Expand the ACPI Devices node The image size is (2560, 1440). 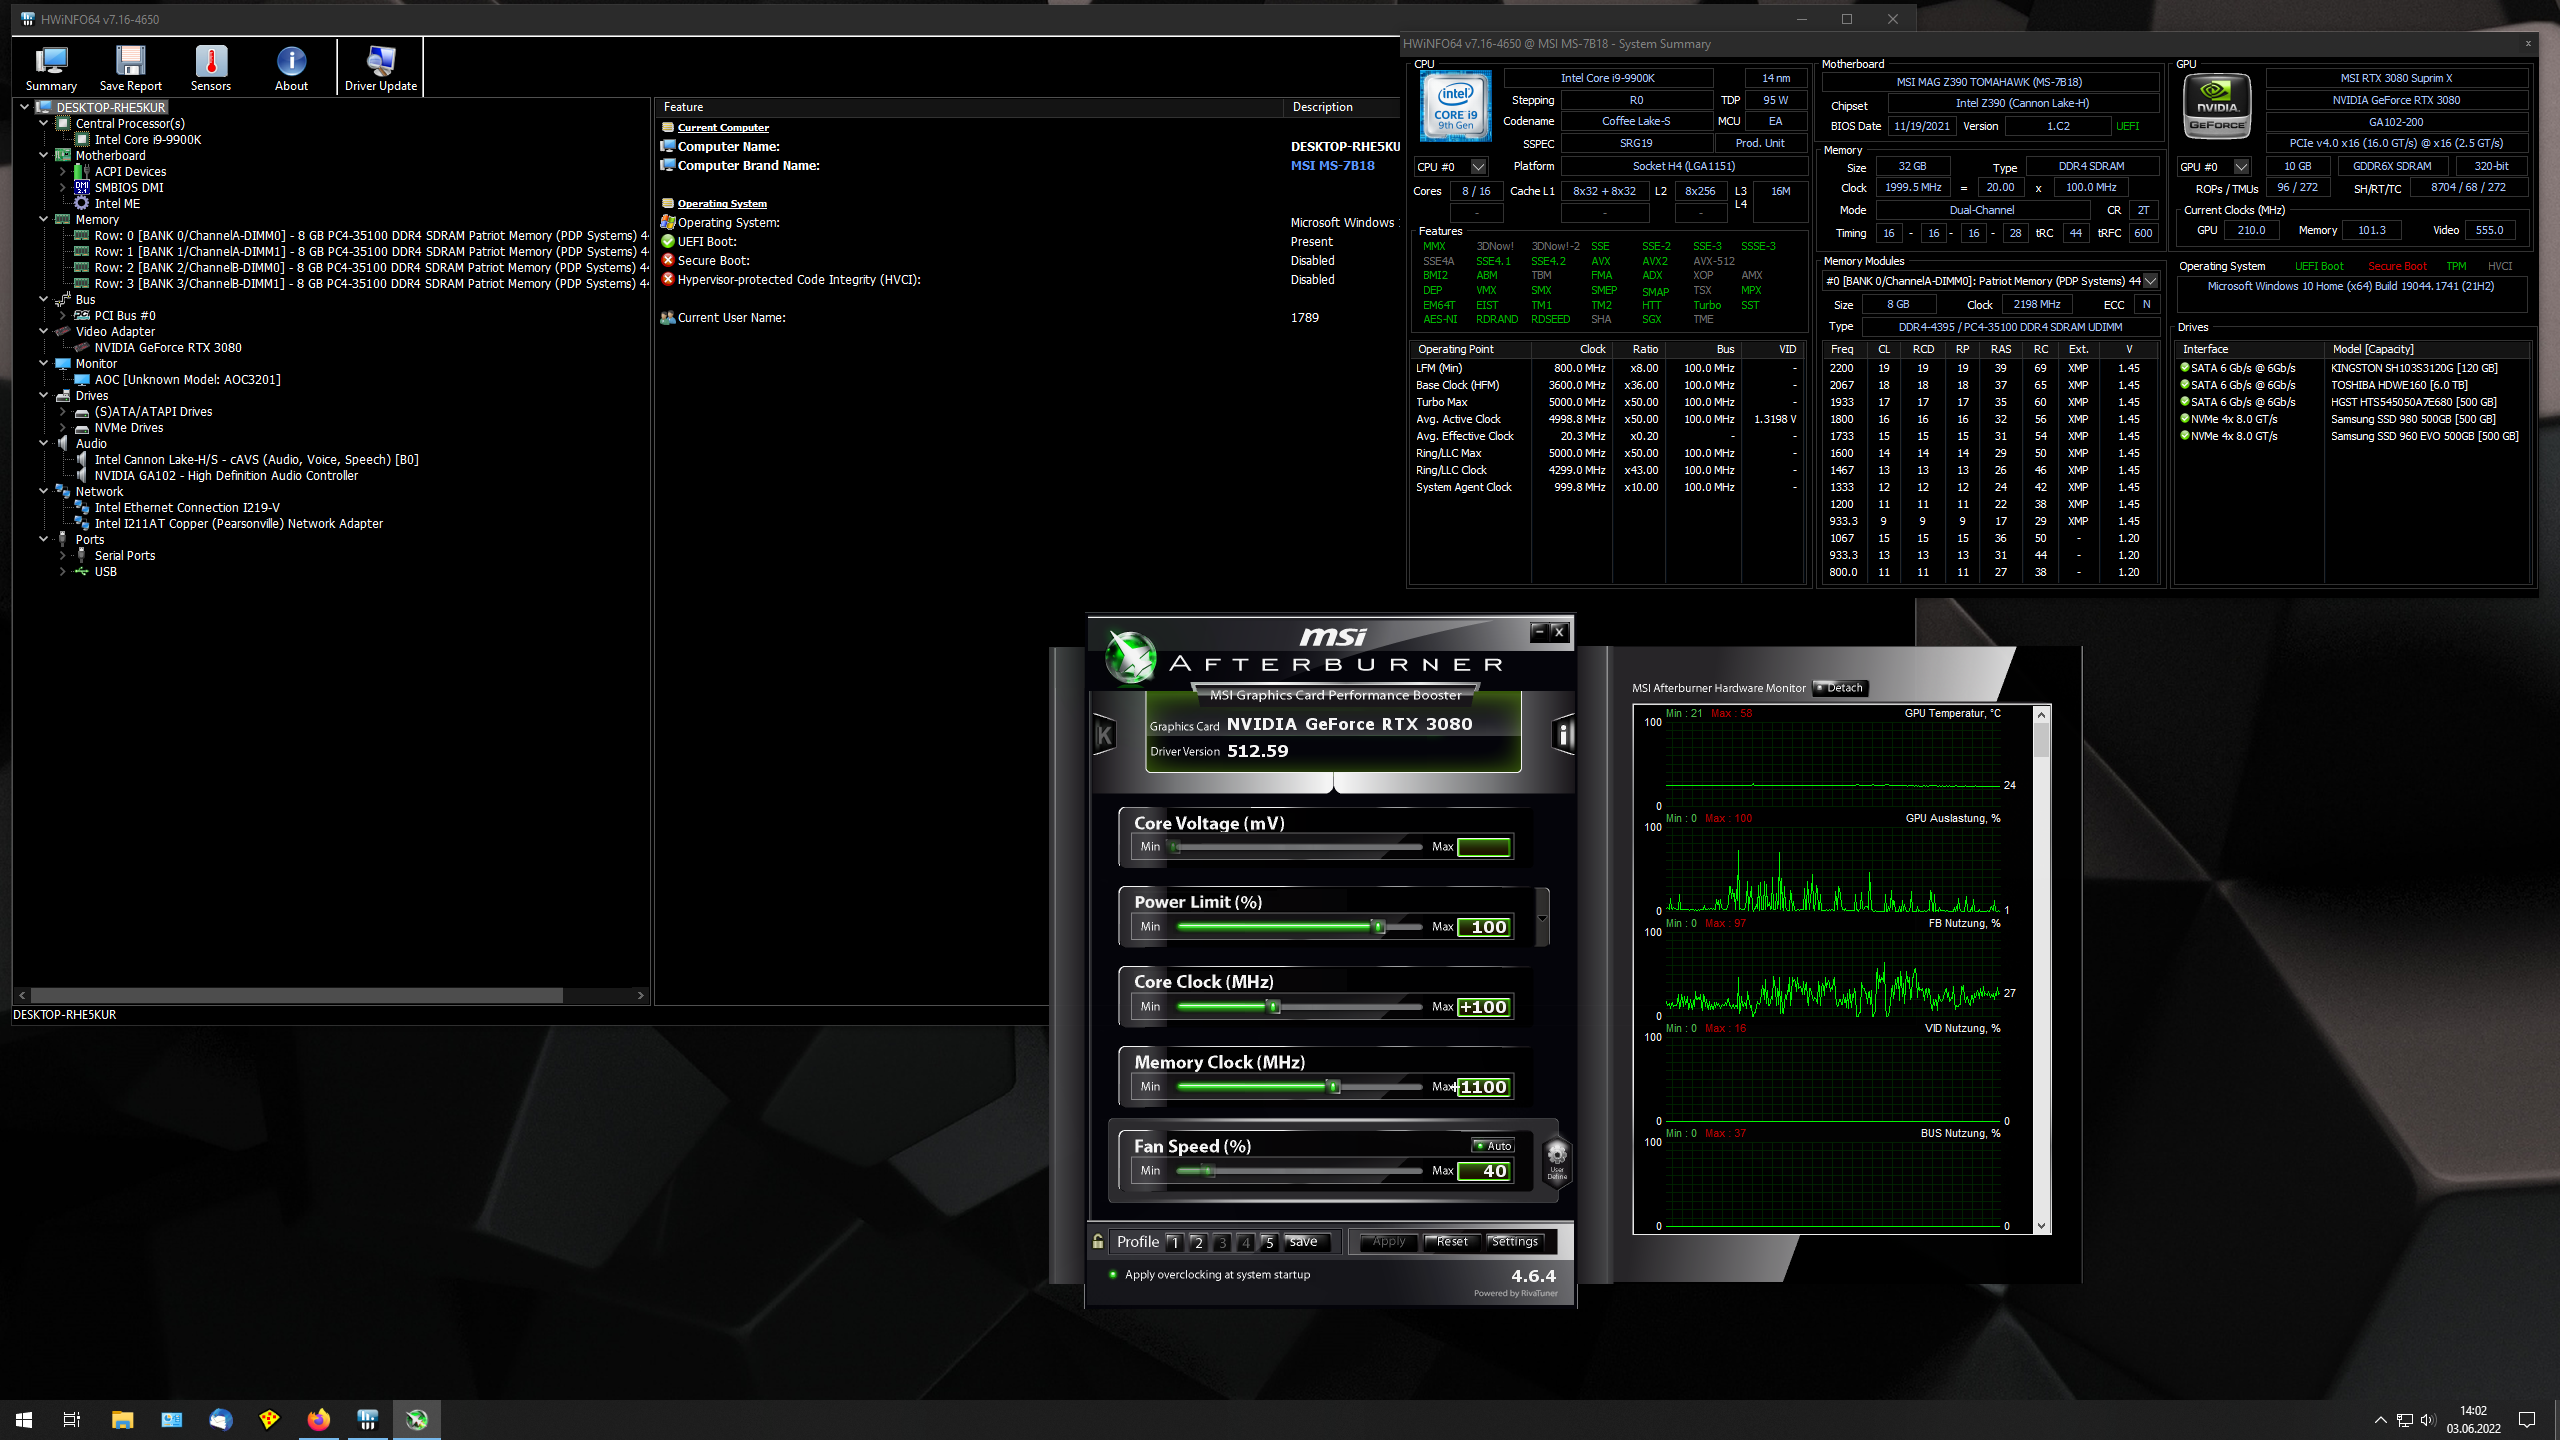62,171
